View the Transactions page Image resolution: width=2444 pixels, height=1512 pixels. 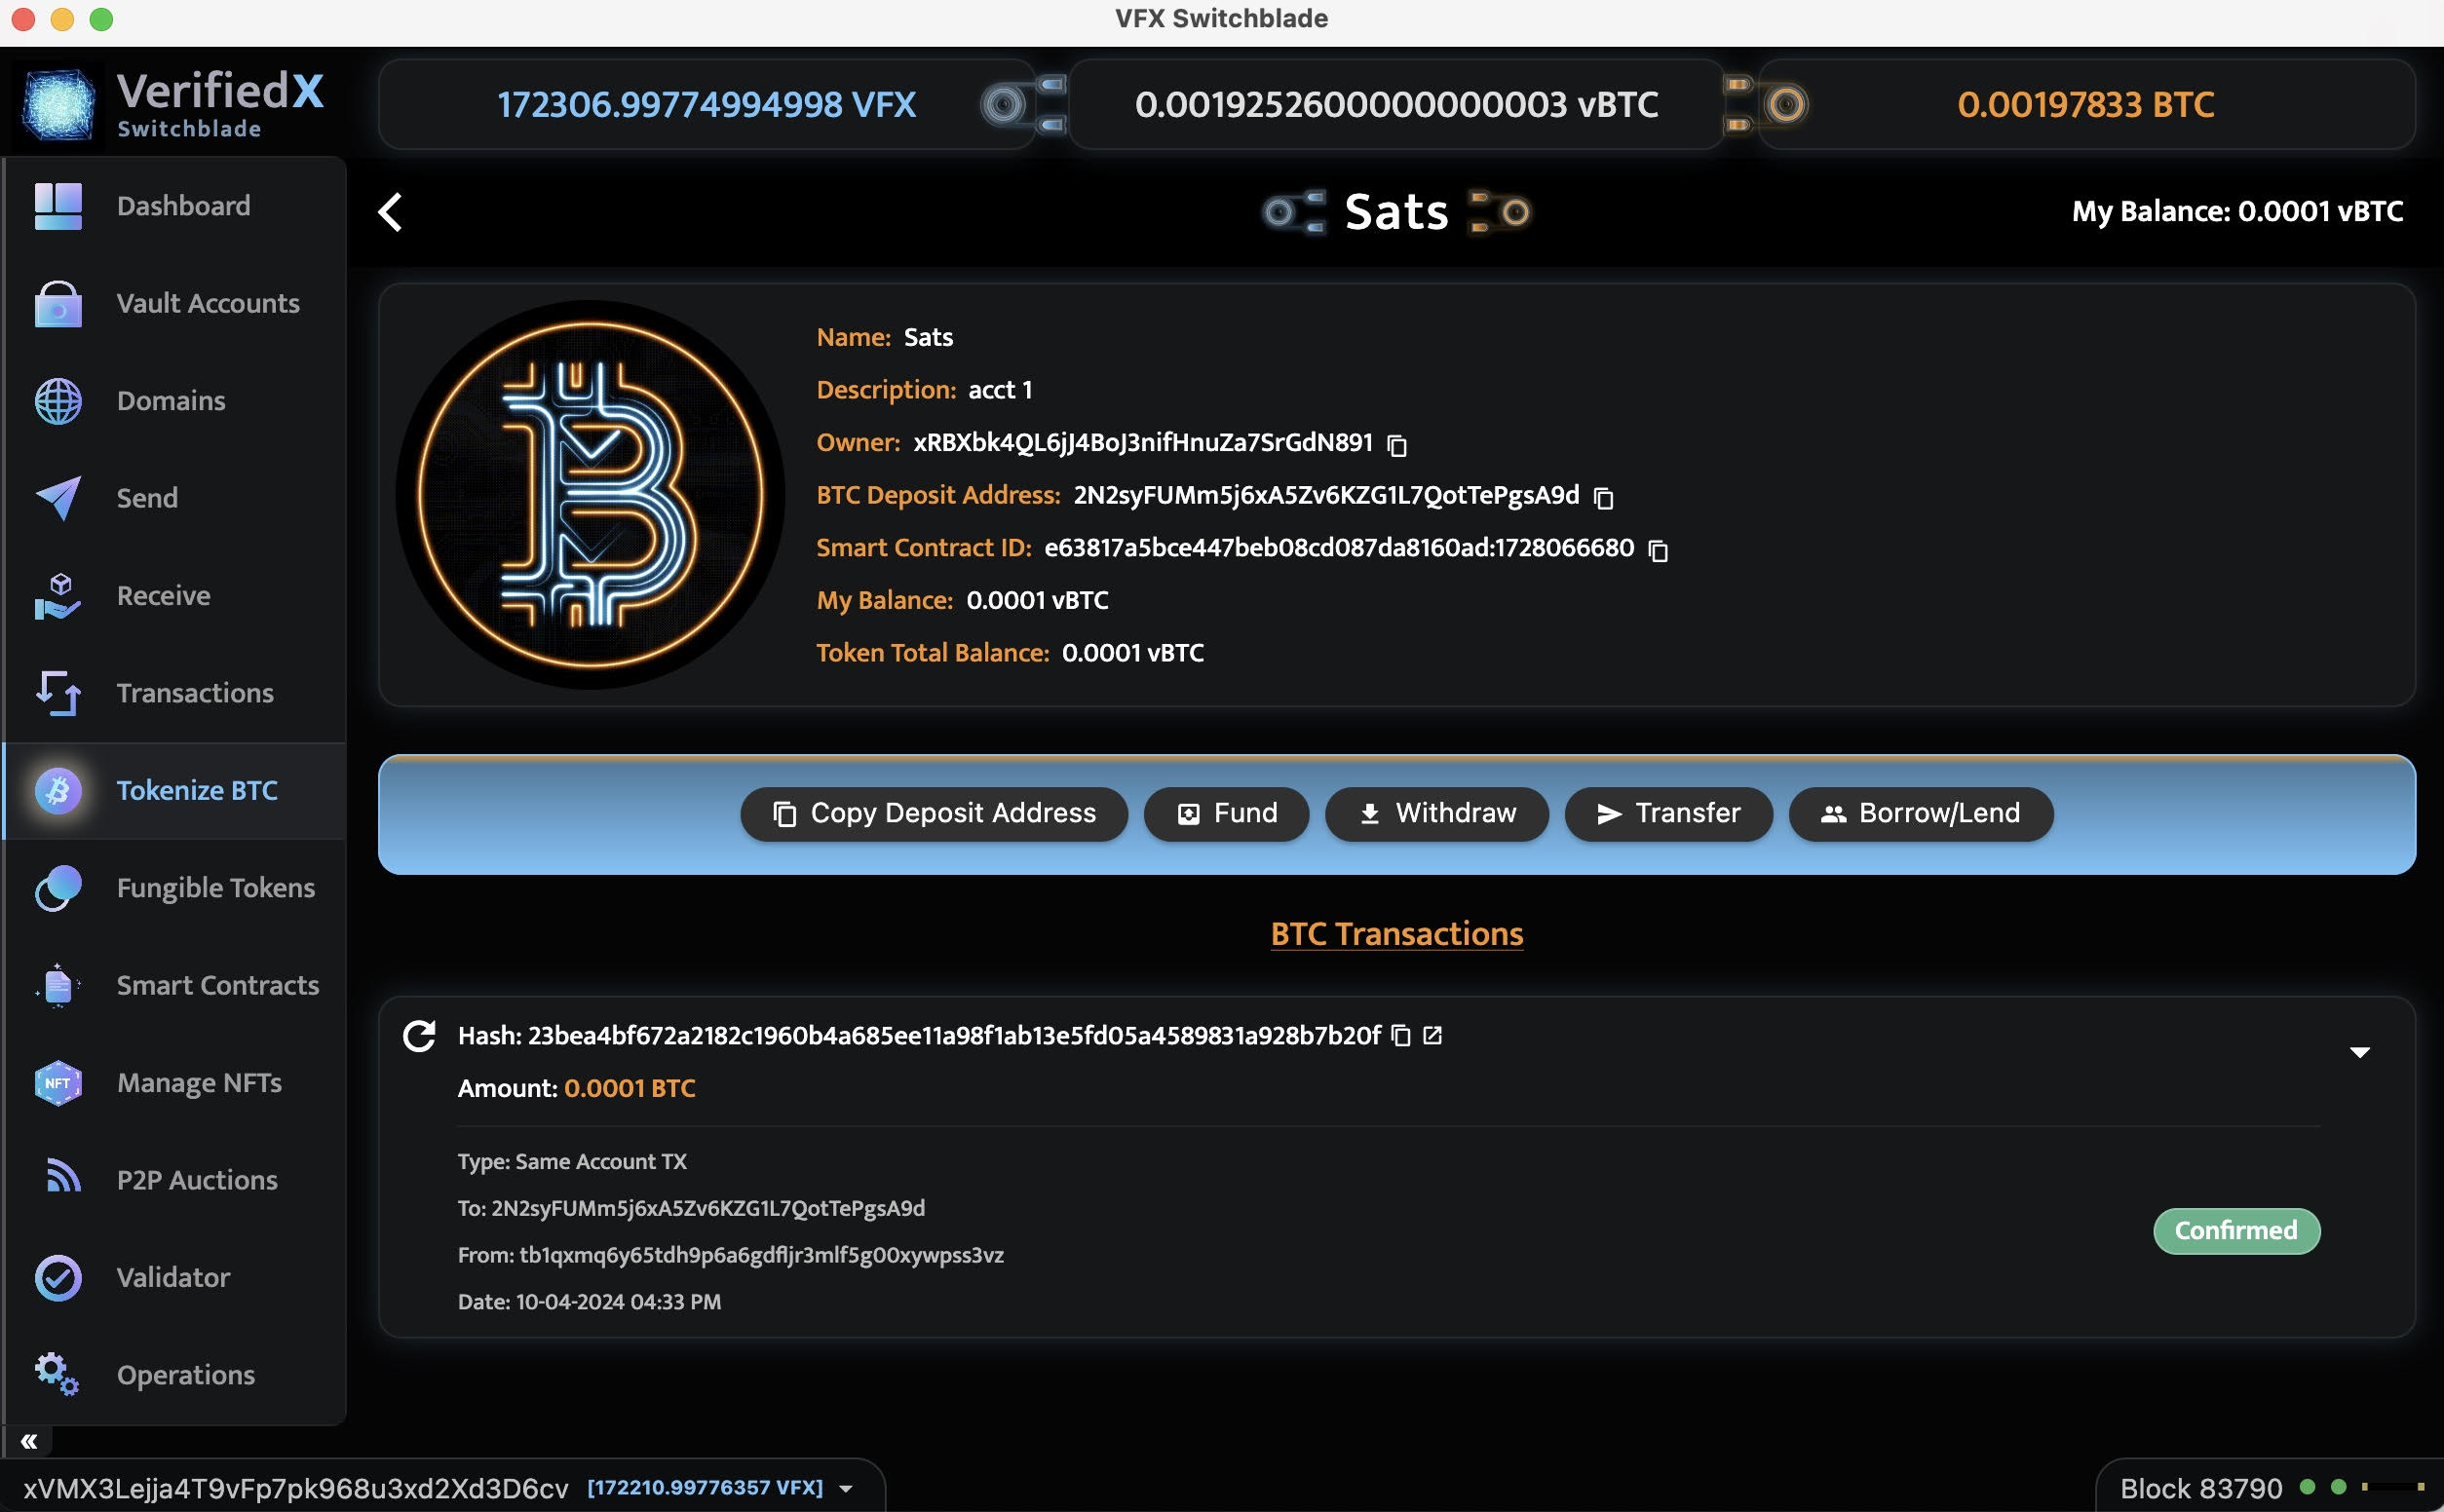tap(175, 693)
